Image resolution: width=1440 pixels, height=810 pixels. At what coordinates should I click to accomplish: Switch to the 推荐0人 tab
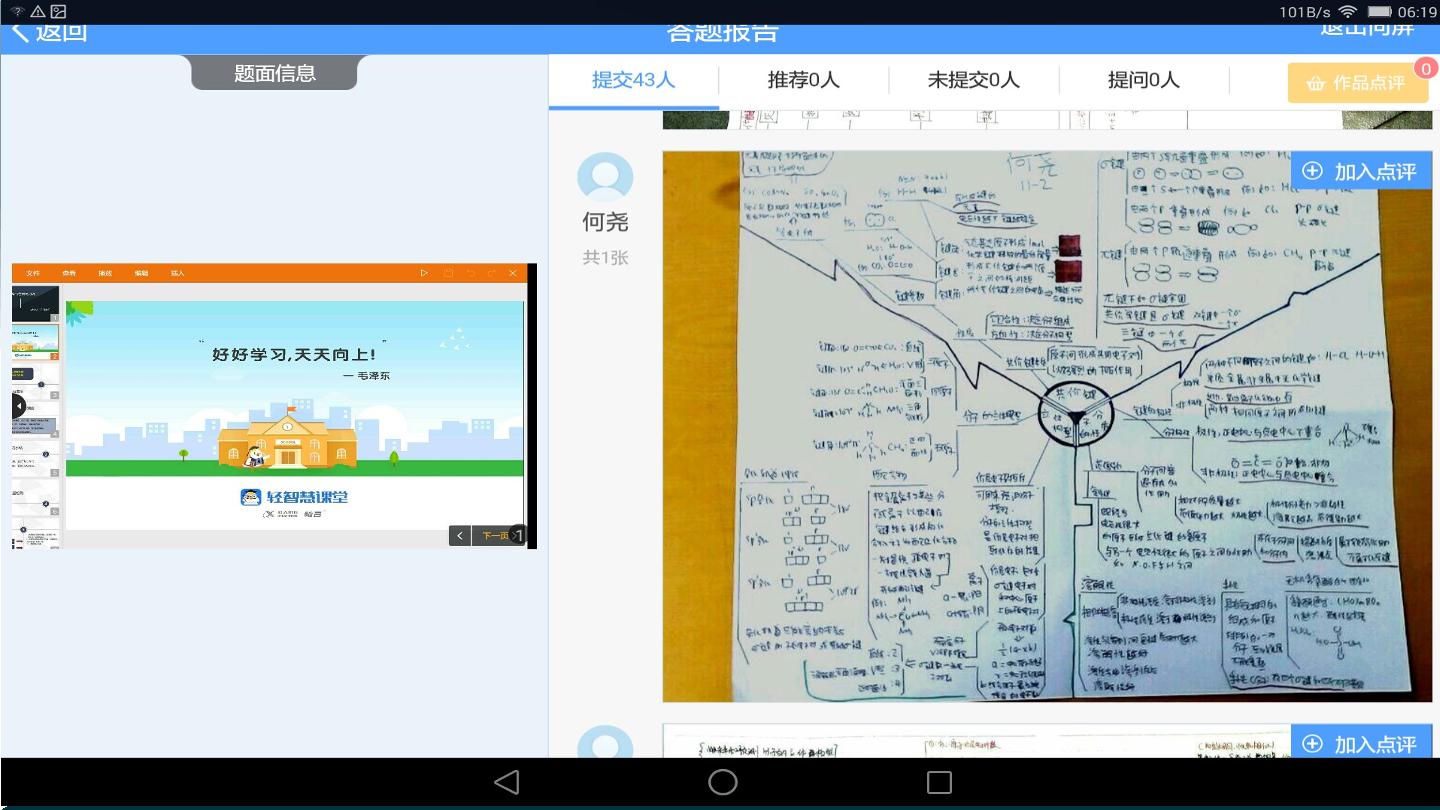pyautogui.click(x=804, y=80)
